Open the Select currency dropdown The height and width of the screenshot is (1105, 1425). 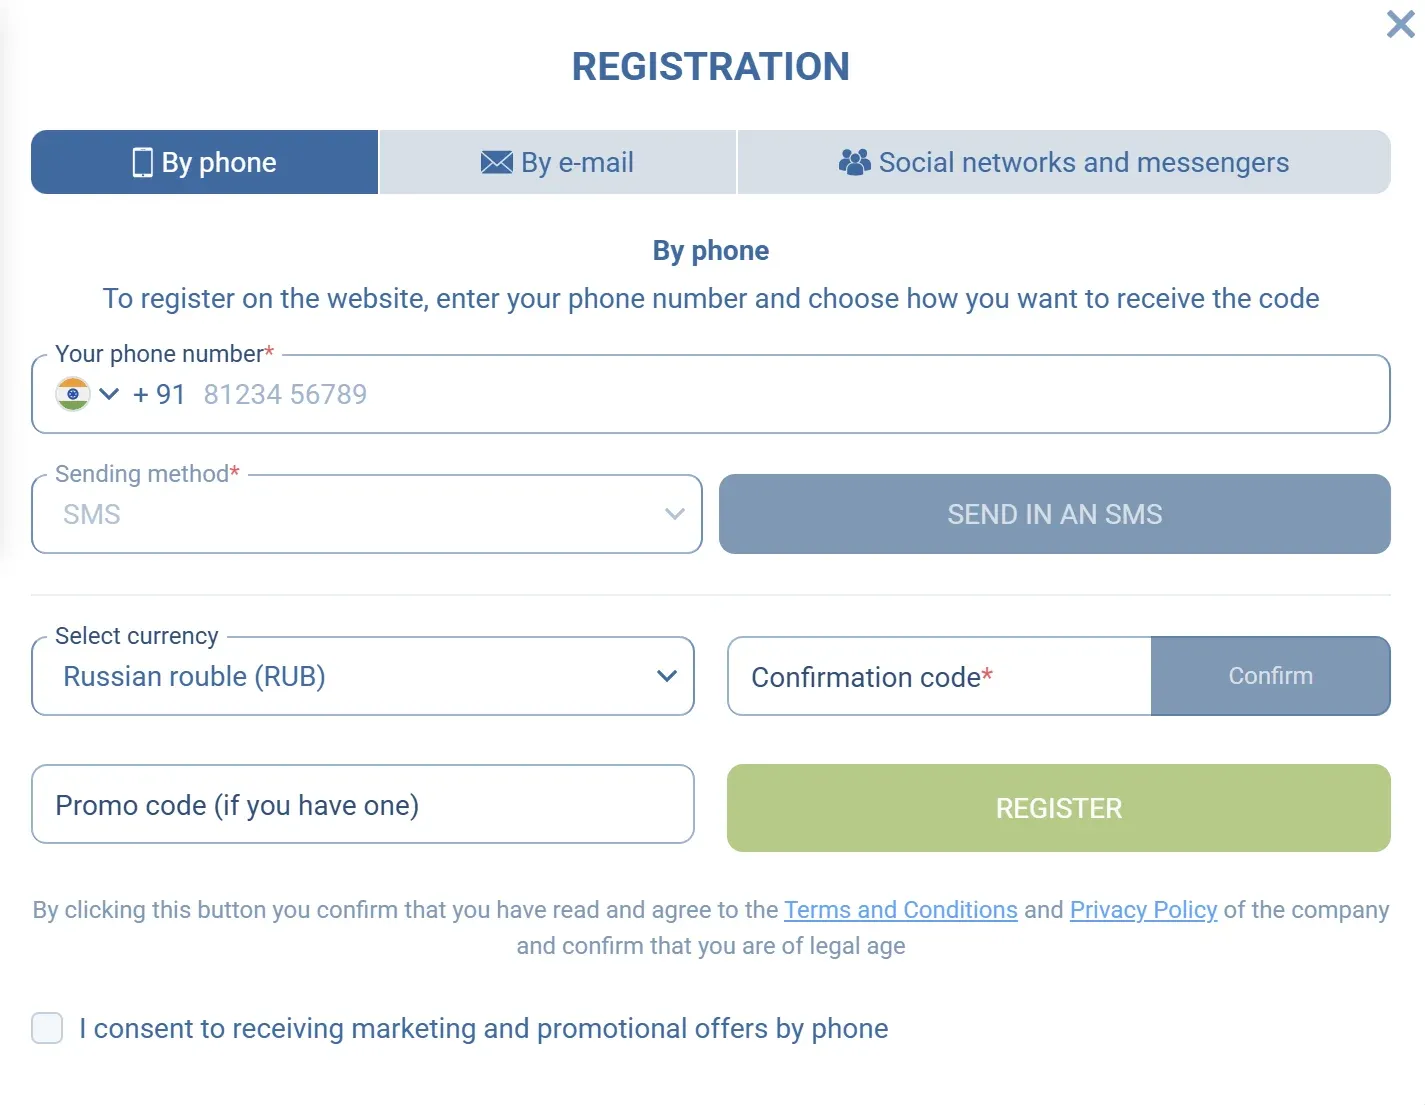coord(363,676)
